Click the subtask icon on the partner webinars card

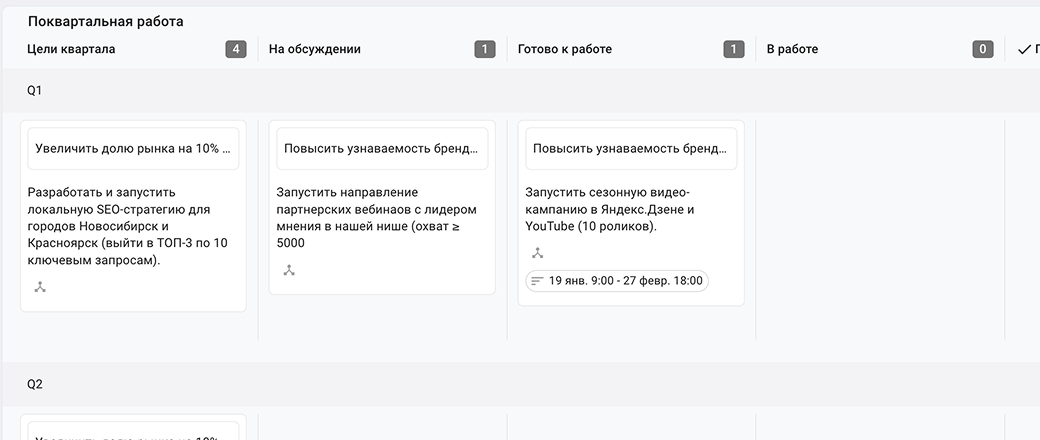pyautogui.click(x=289, y=270)
